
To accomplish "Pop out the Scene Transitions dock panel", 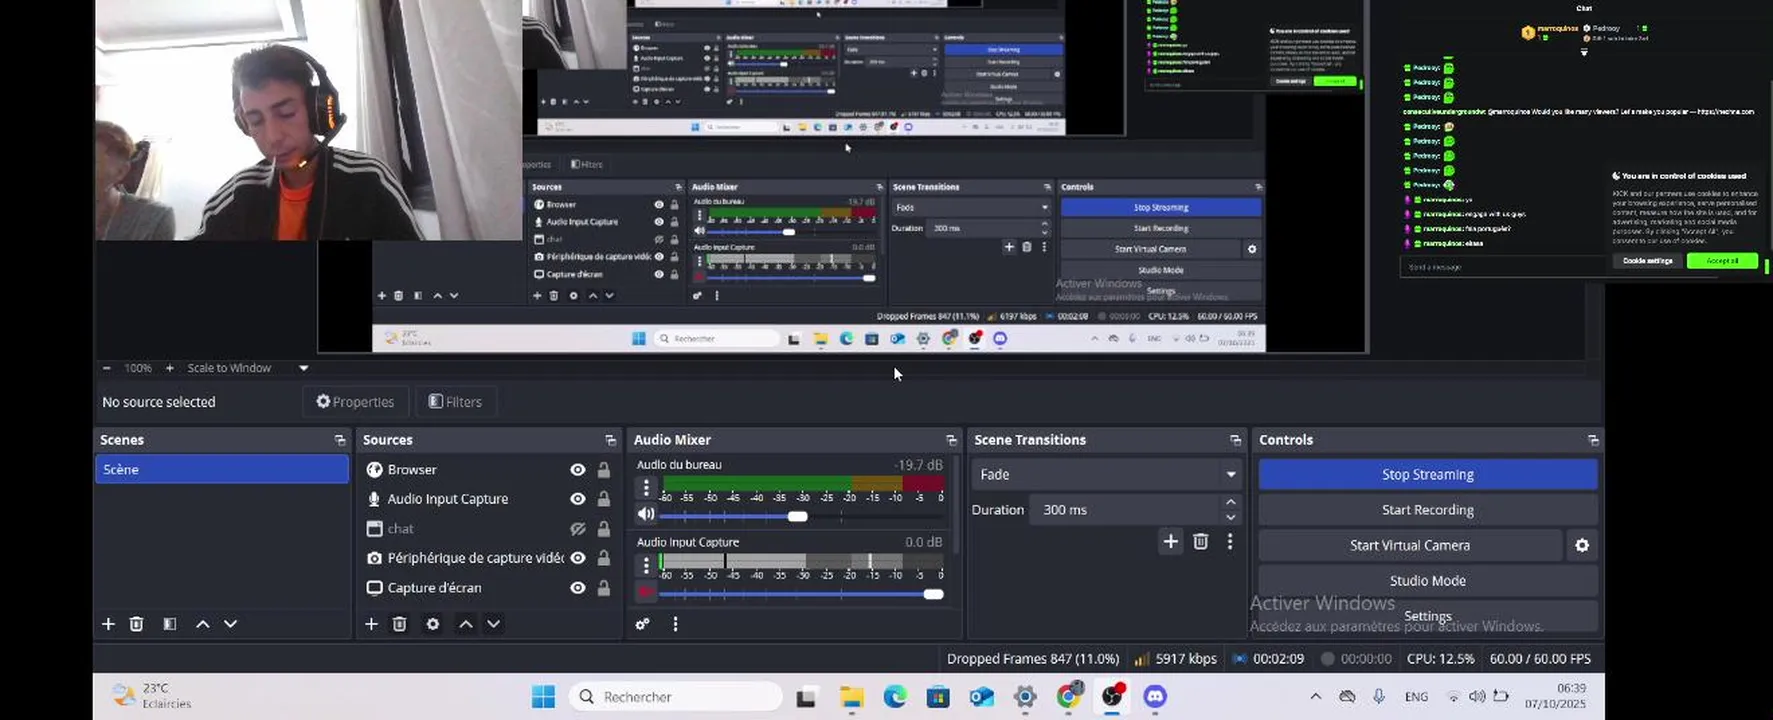I will click(x=1235, y=440).
